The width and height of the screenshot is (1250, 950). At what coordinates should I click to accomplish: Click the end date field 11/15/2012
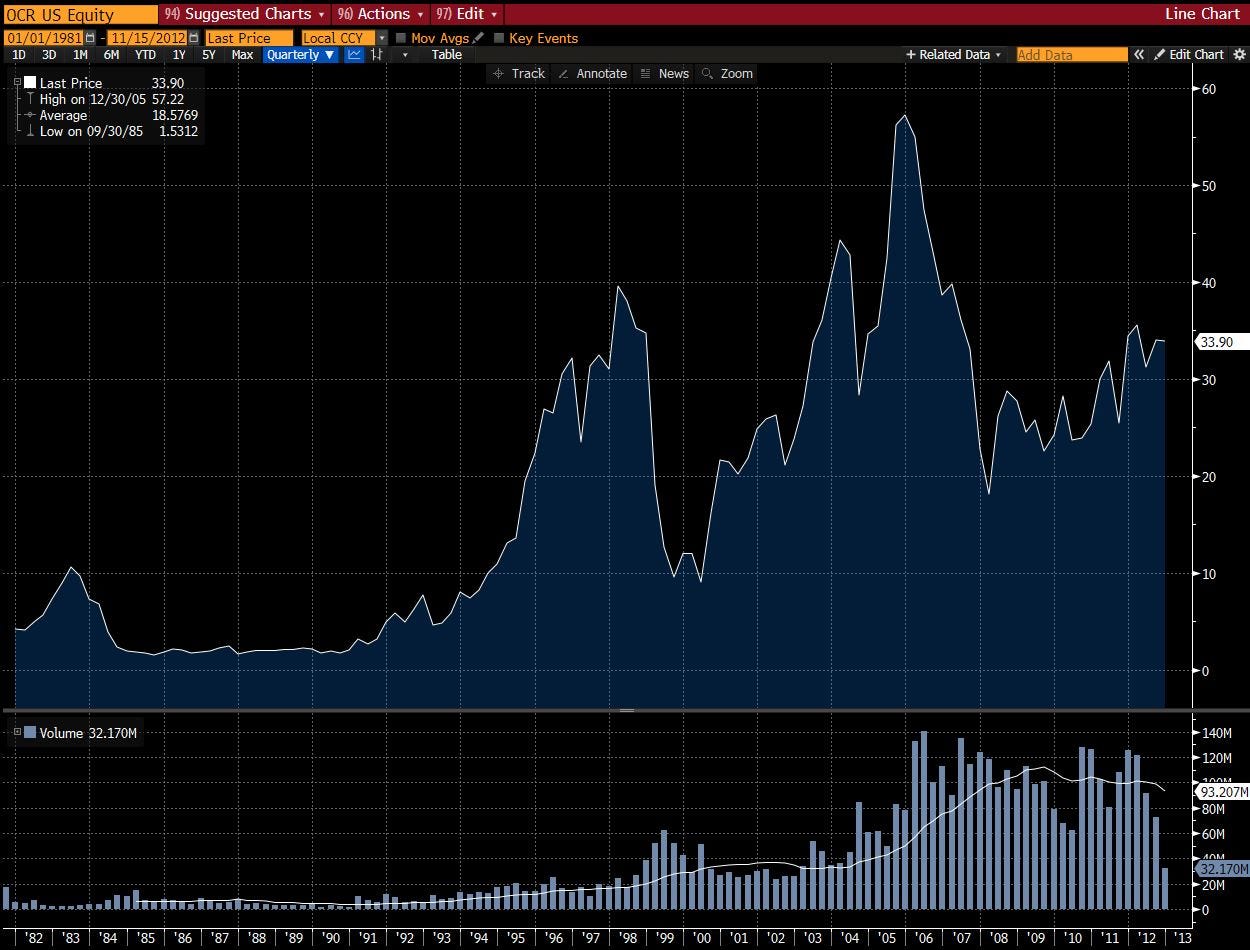point(147,38)
